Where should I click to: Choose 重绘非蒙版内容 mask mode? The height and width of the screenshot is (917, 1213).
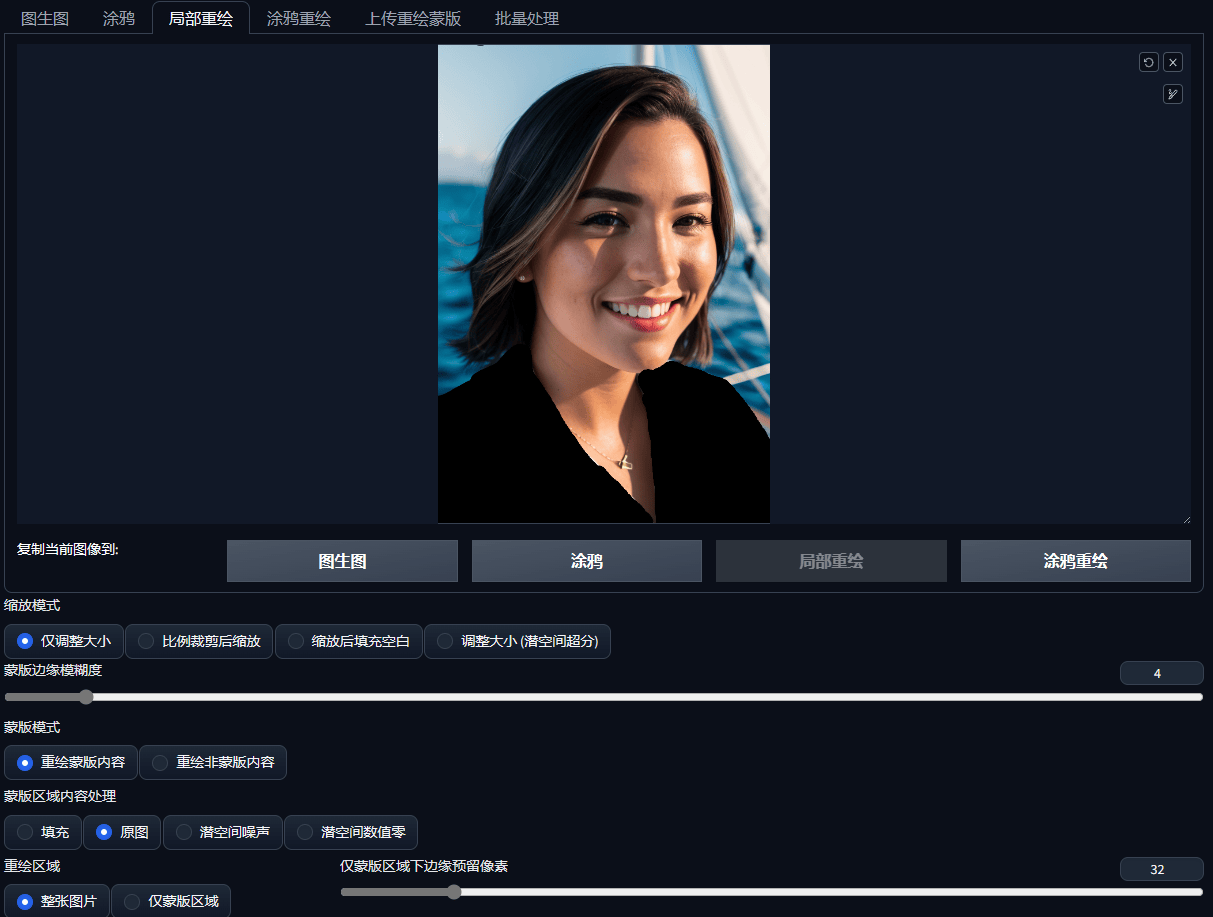(213, 762)
